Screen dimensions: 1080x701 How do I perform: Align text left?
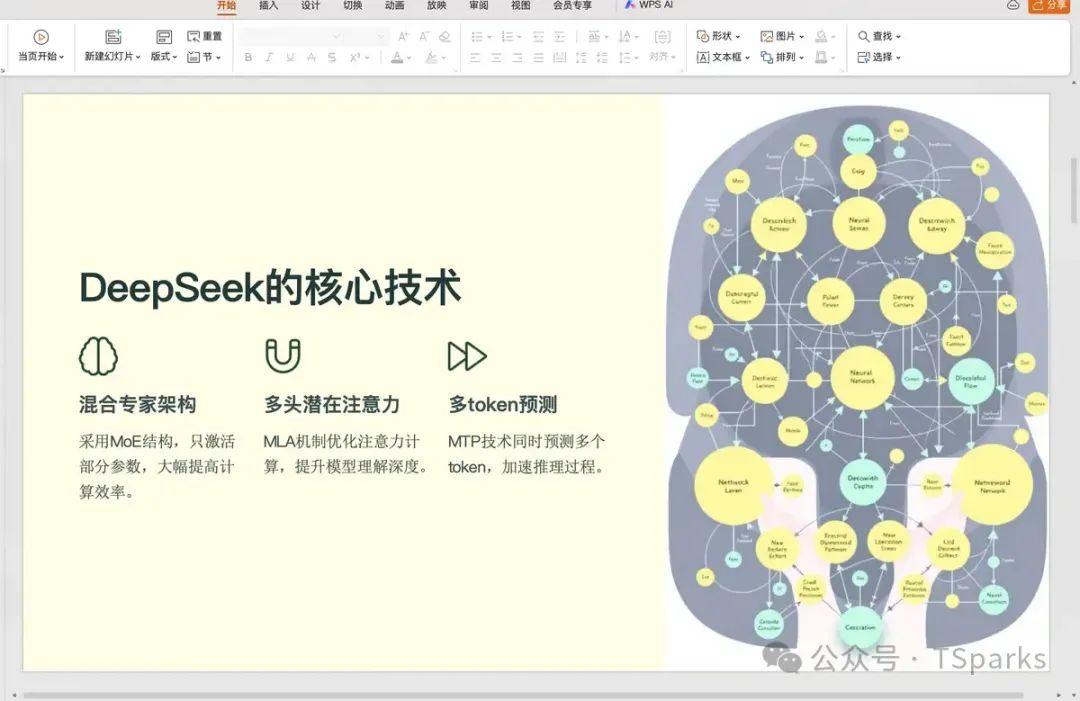pyautogui.click(x=475, y=57)
